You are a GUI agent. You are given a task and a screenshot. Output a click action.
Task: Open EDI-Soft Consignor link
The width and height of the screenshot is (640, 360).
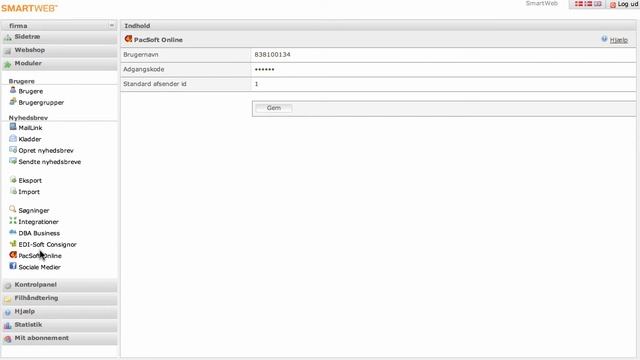[x=47, y=244]
